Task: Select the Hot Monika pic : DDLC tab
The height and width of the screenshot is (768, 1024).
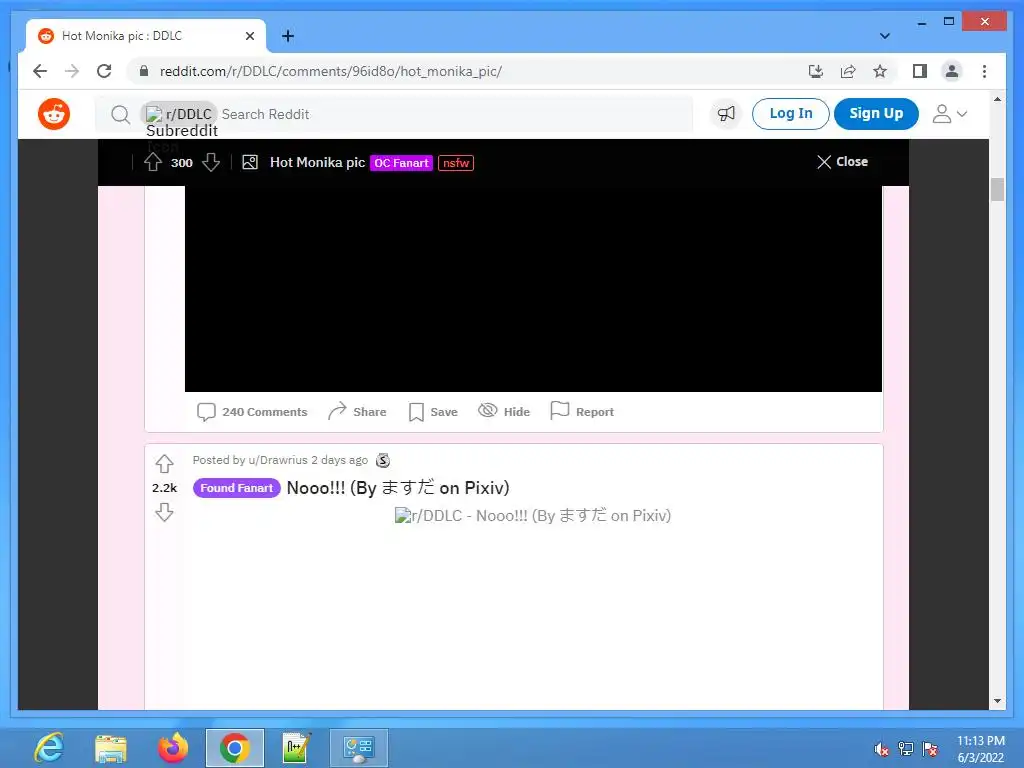Action: coord(146,36)
